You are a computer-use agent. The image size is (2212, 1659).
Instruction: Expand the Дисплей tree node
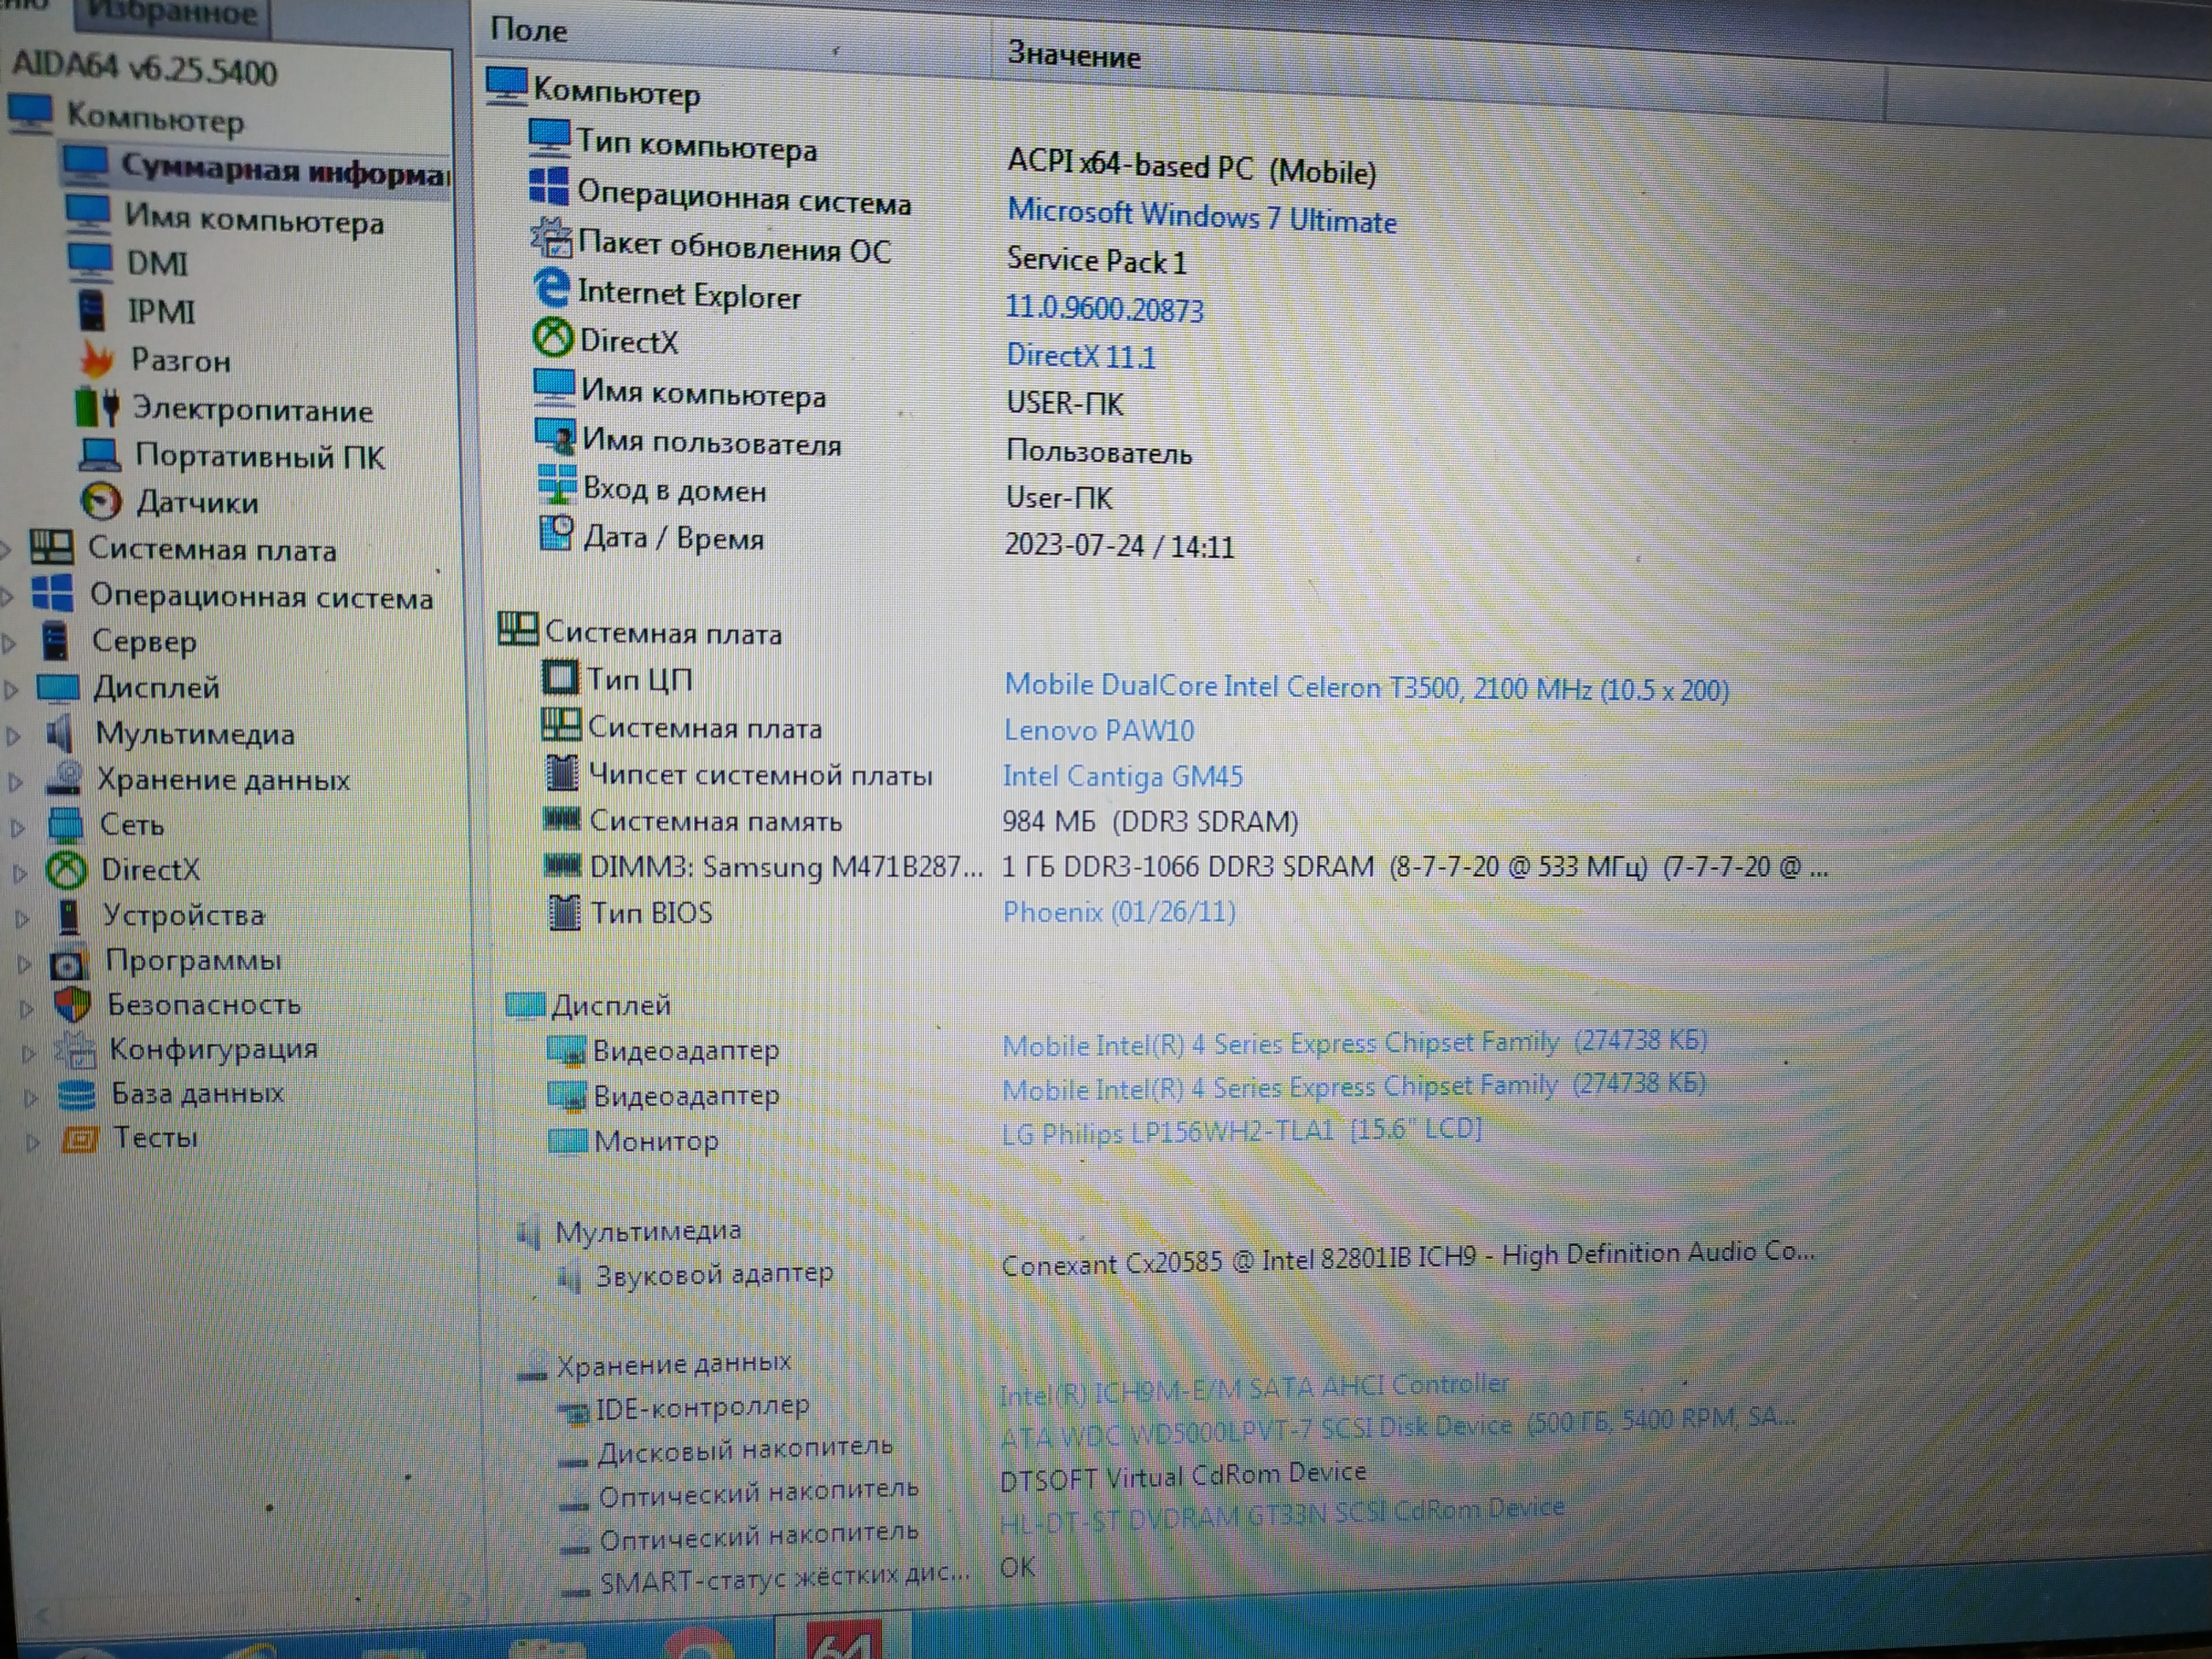pyautogui.click(x=11, y=689)
